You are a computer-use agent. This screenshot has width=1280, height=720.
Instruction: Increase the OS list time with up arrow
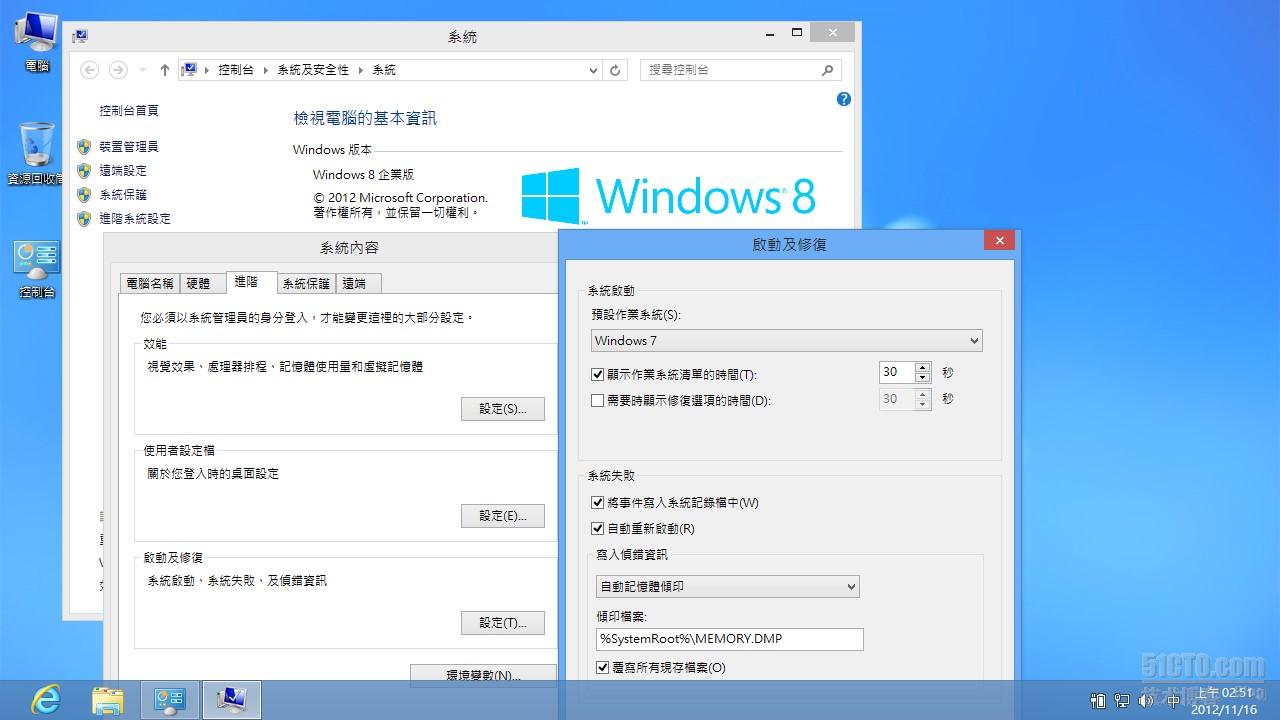(922, 367)
